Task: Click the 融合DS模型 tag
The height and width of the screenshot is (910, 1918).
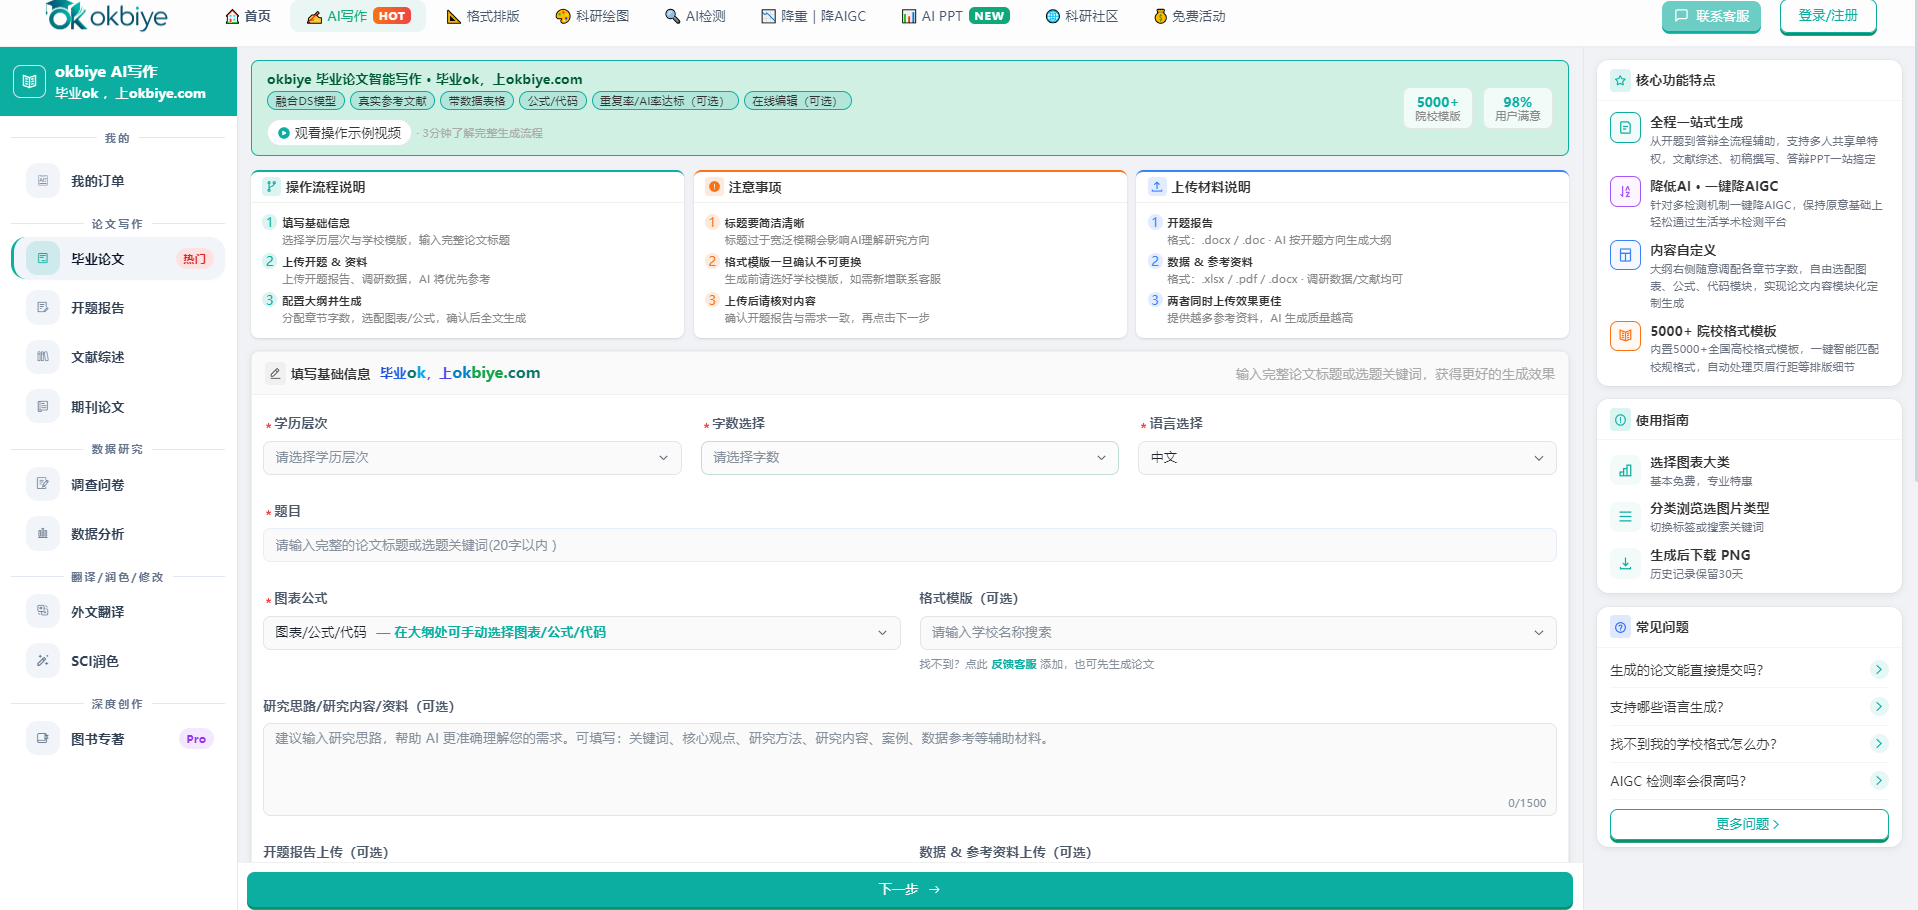Action: pos(306,101)
